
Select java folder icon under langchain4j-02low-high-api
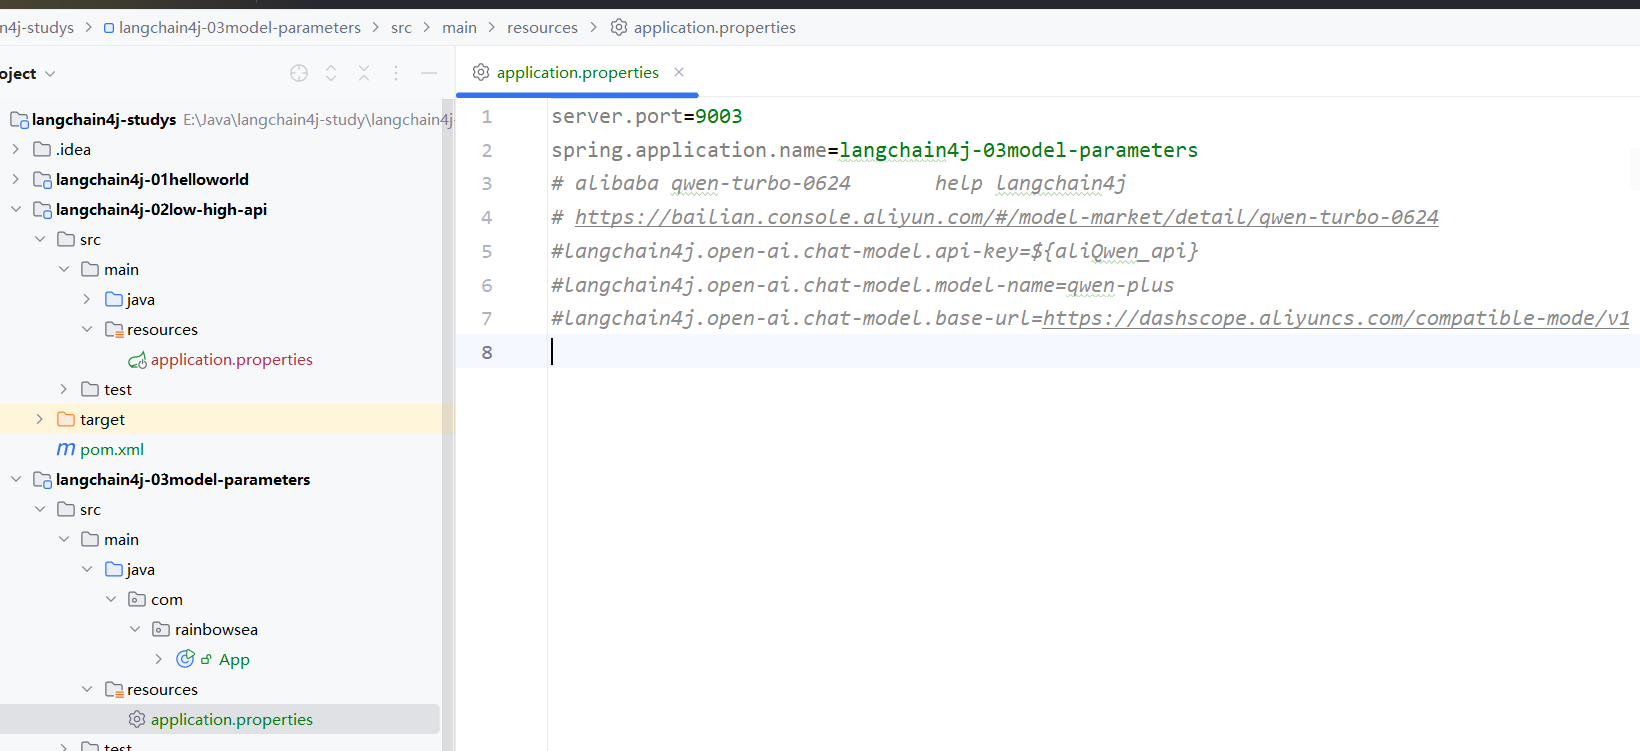(114, 299)
